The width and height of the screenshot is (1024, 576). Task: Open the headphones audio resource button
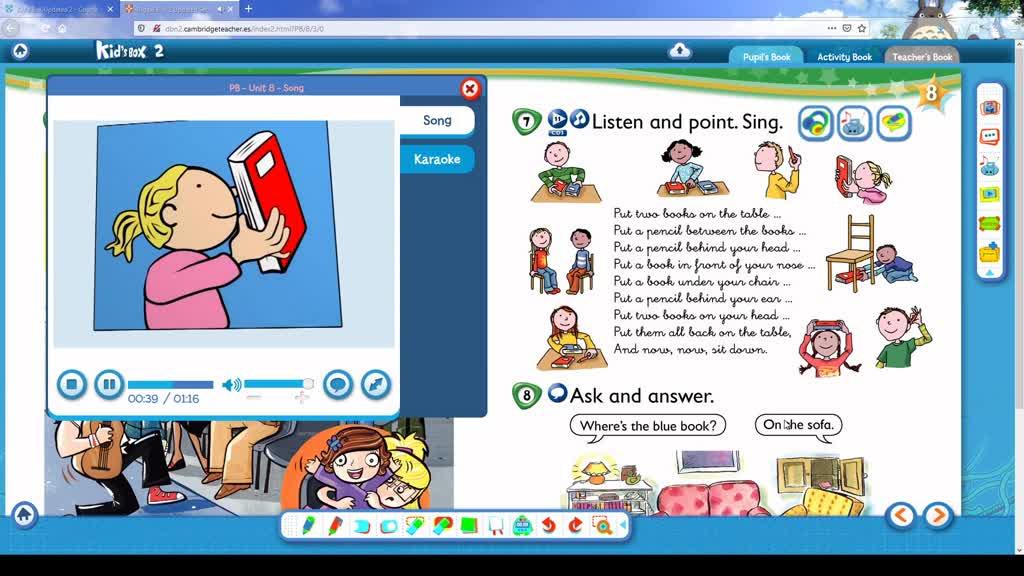click(816, 123)
